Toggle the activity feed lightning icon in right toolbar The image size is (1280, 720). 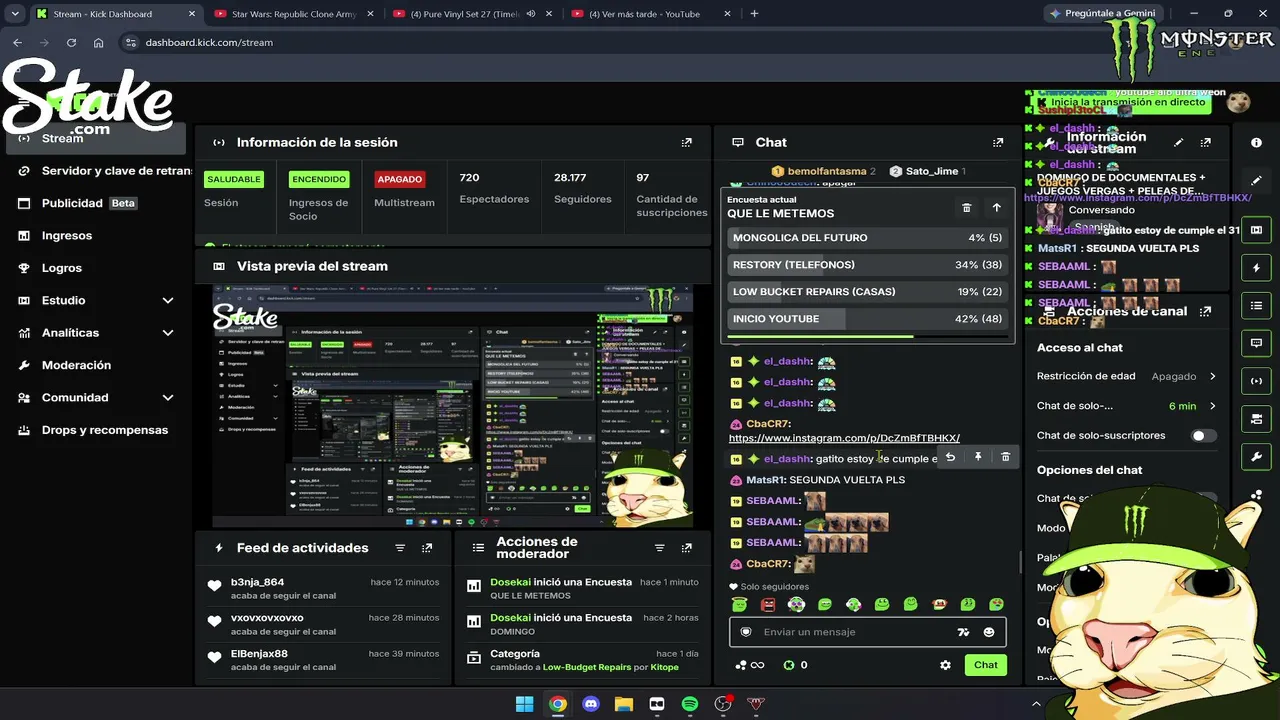point(1256,268)
